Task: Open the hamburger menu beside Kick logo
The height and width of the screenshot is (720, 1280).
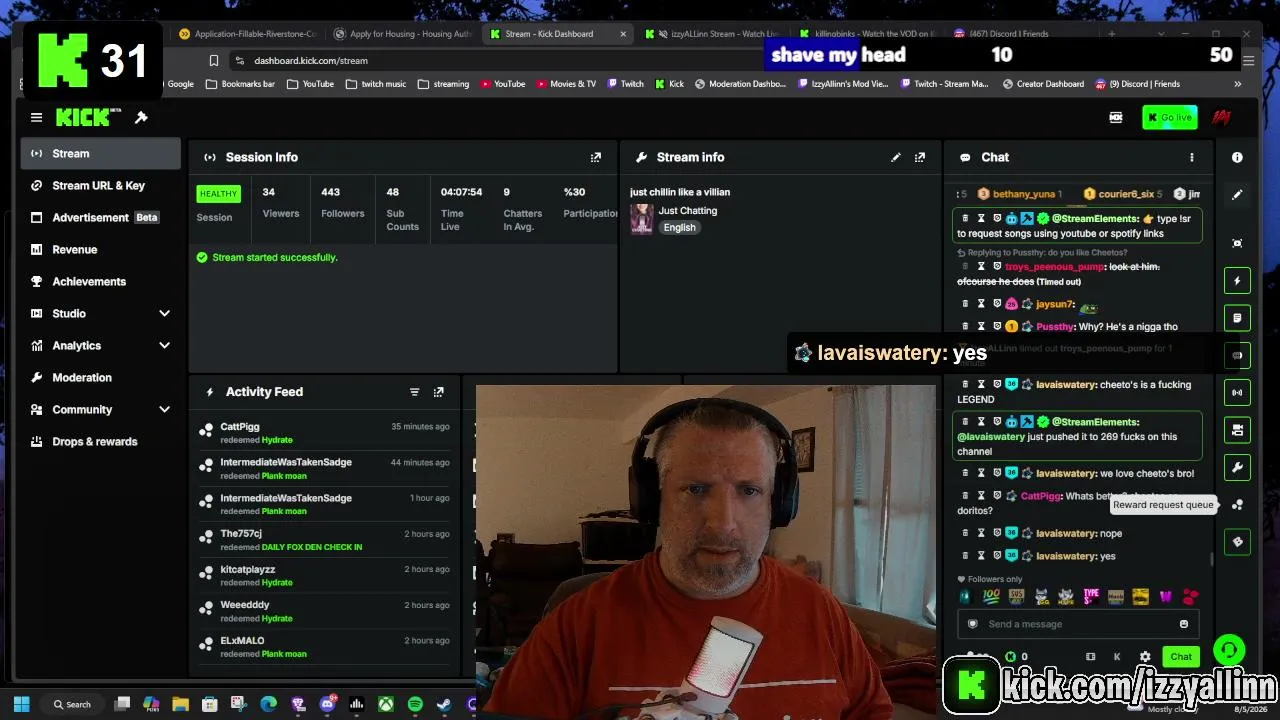Action: [x=36, y=117]
